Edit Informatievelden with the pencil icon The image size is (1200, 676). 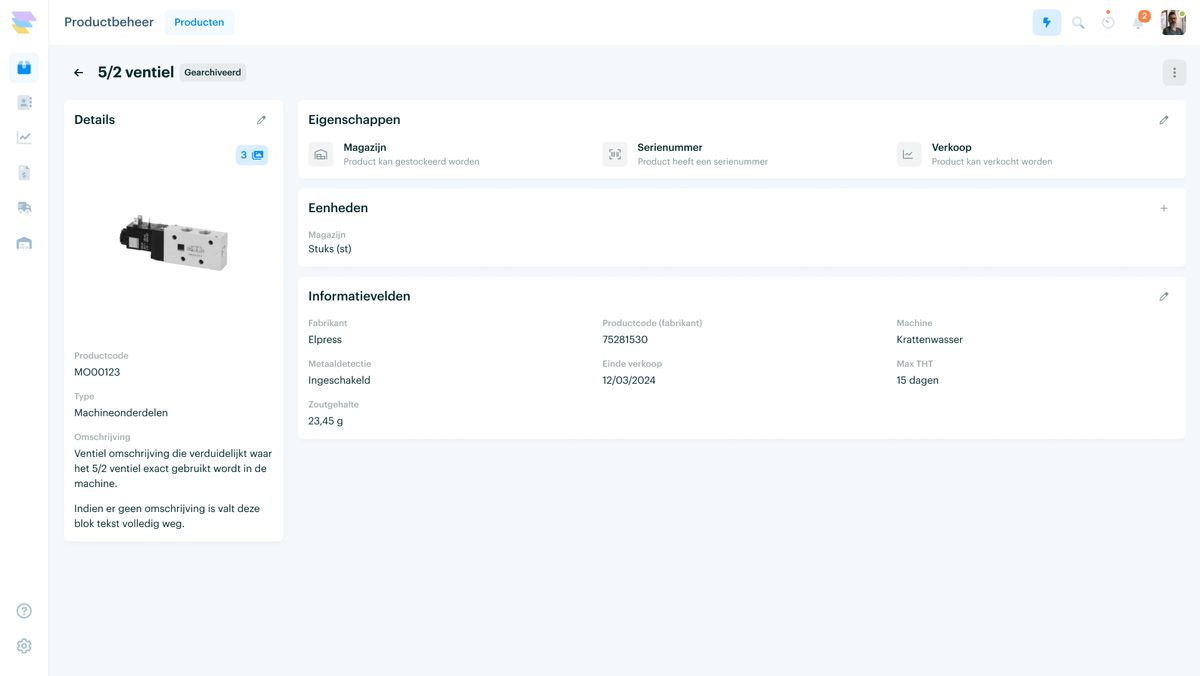click(x=1164, y=297)
